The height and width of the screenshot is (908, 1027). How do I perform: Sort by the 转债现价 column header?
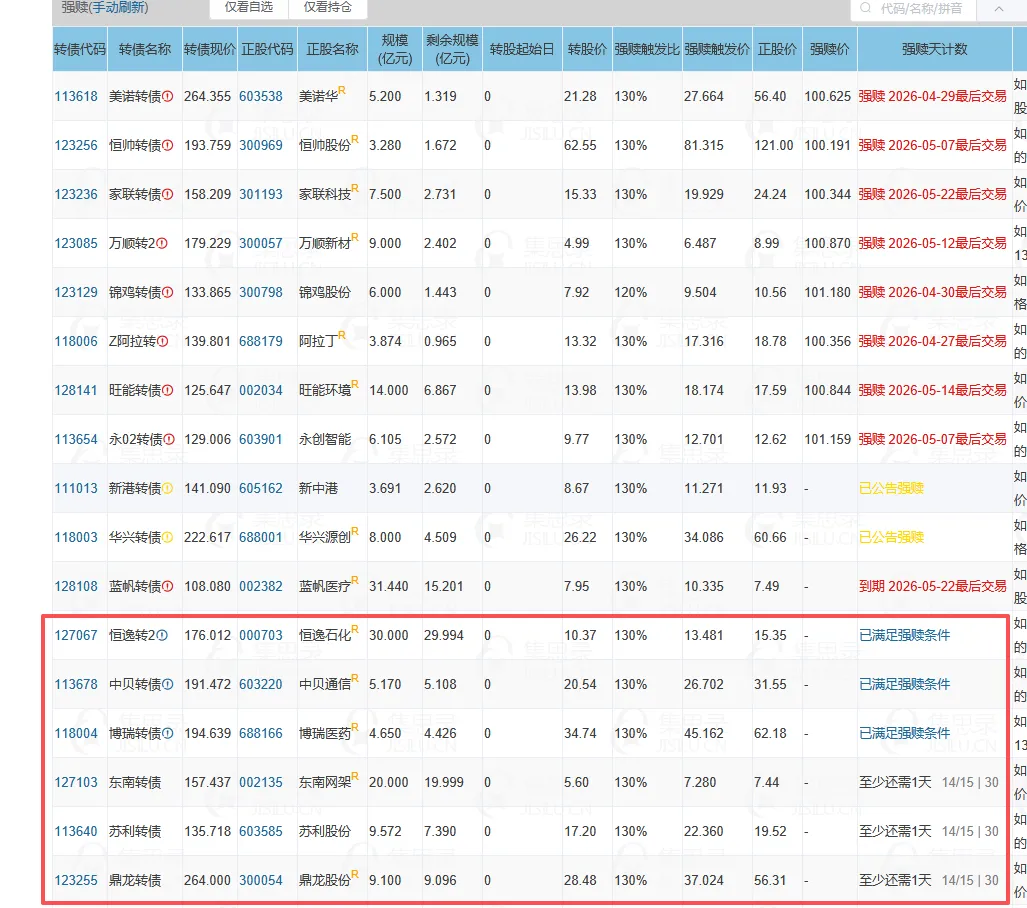coord(210,49)
